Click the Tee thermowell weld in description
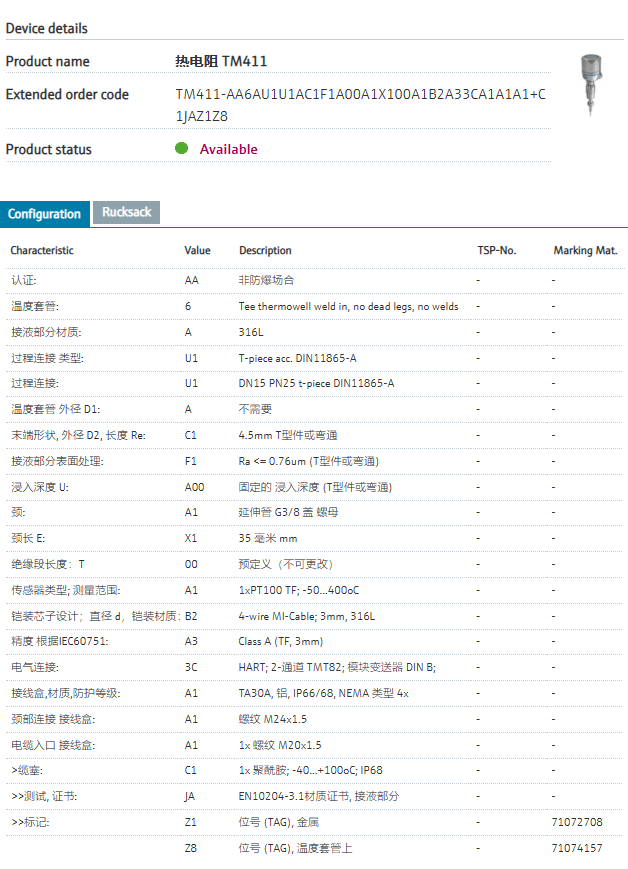The width and height of the screenshot is (628, 869). pyautogui.click(x=348, y=306)
